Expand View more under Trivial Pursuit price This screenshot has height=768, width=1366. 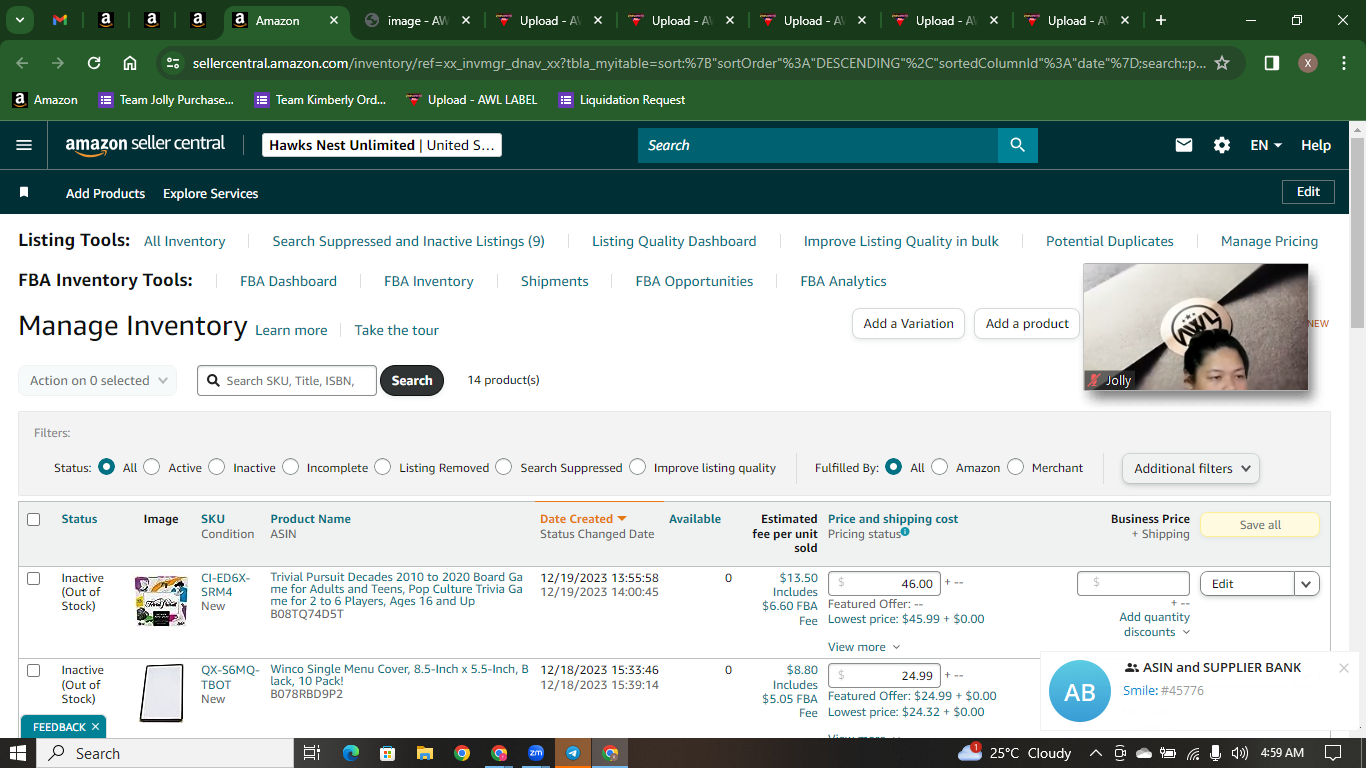864,647
